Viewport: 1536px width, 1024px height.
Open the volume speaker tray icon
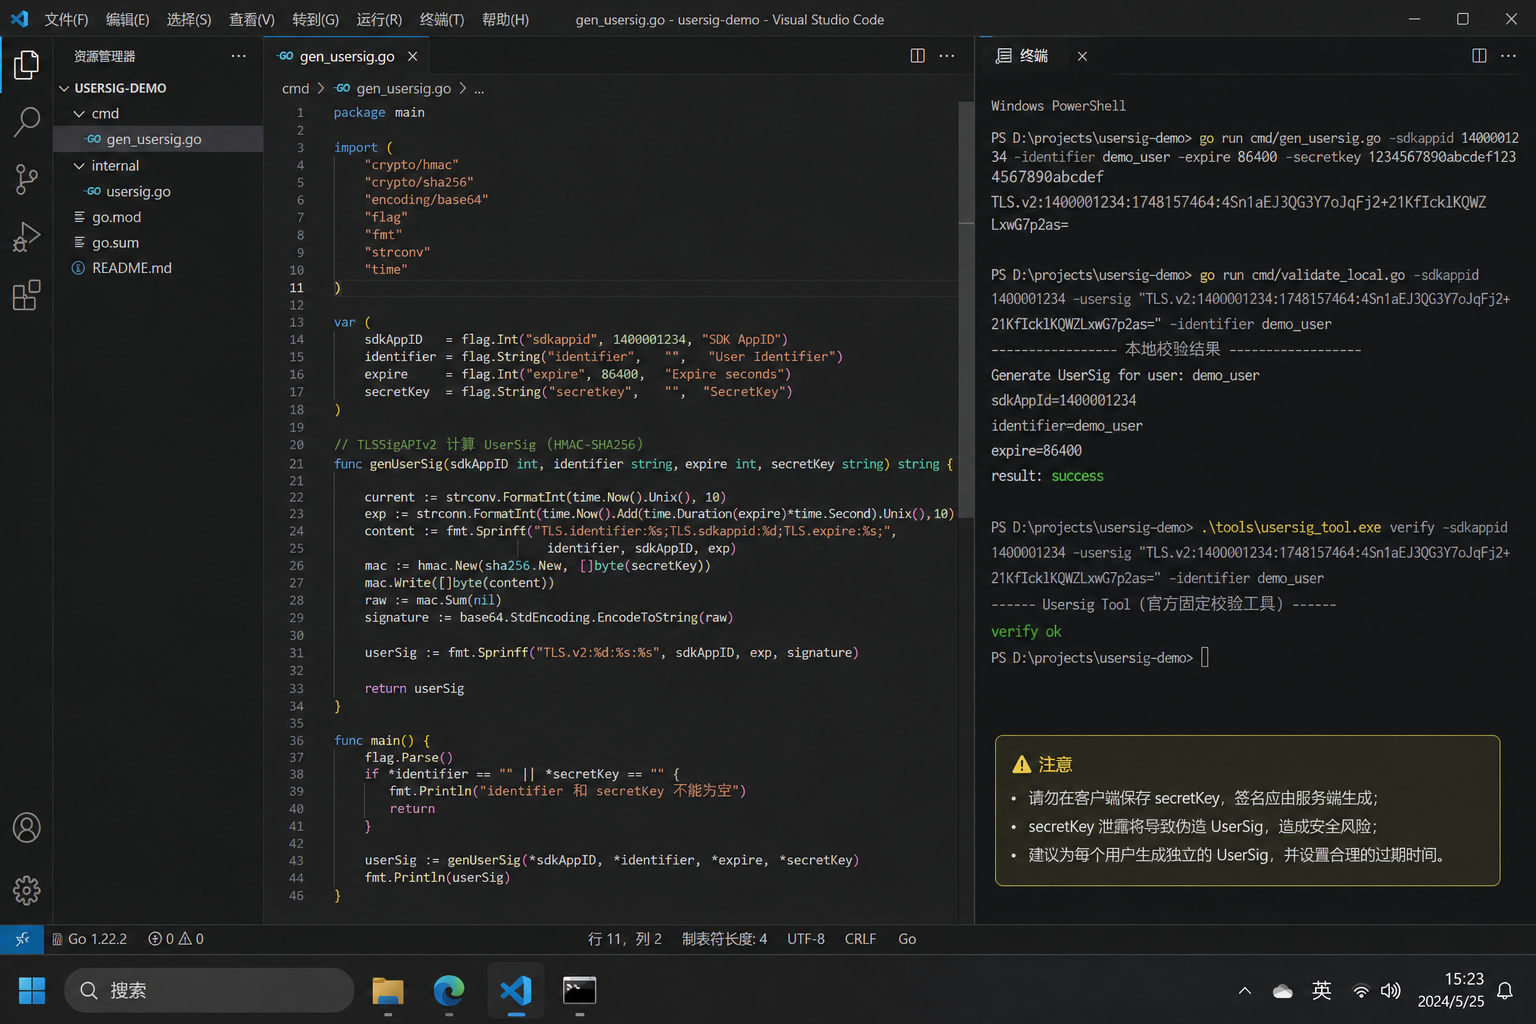click(1391, 991)
